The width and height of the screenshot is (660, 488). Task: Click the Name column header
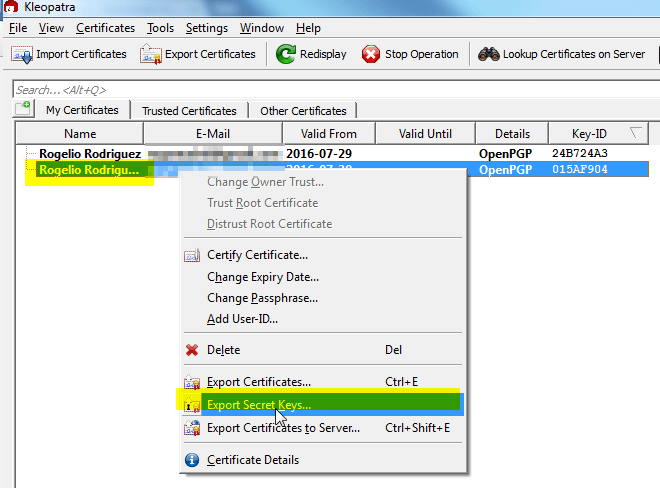pos(79,133)
